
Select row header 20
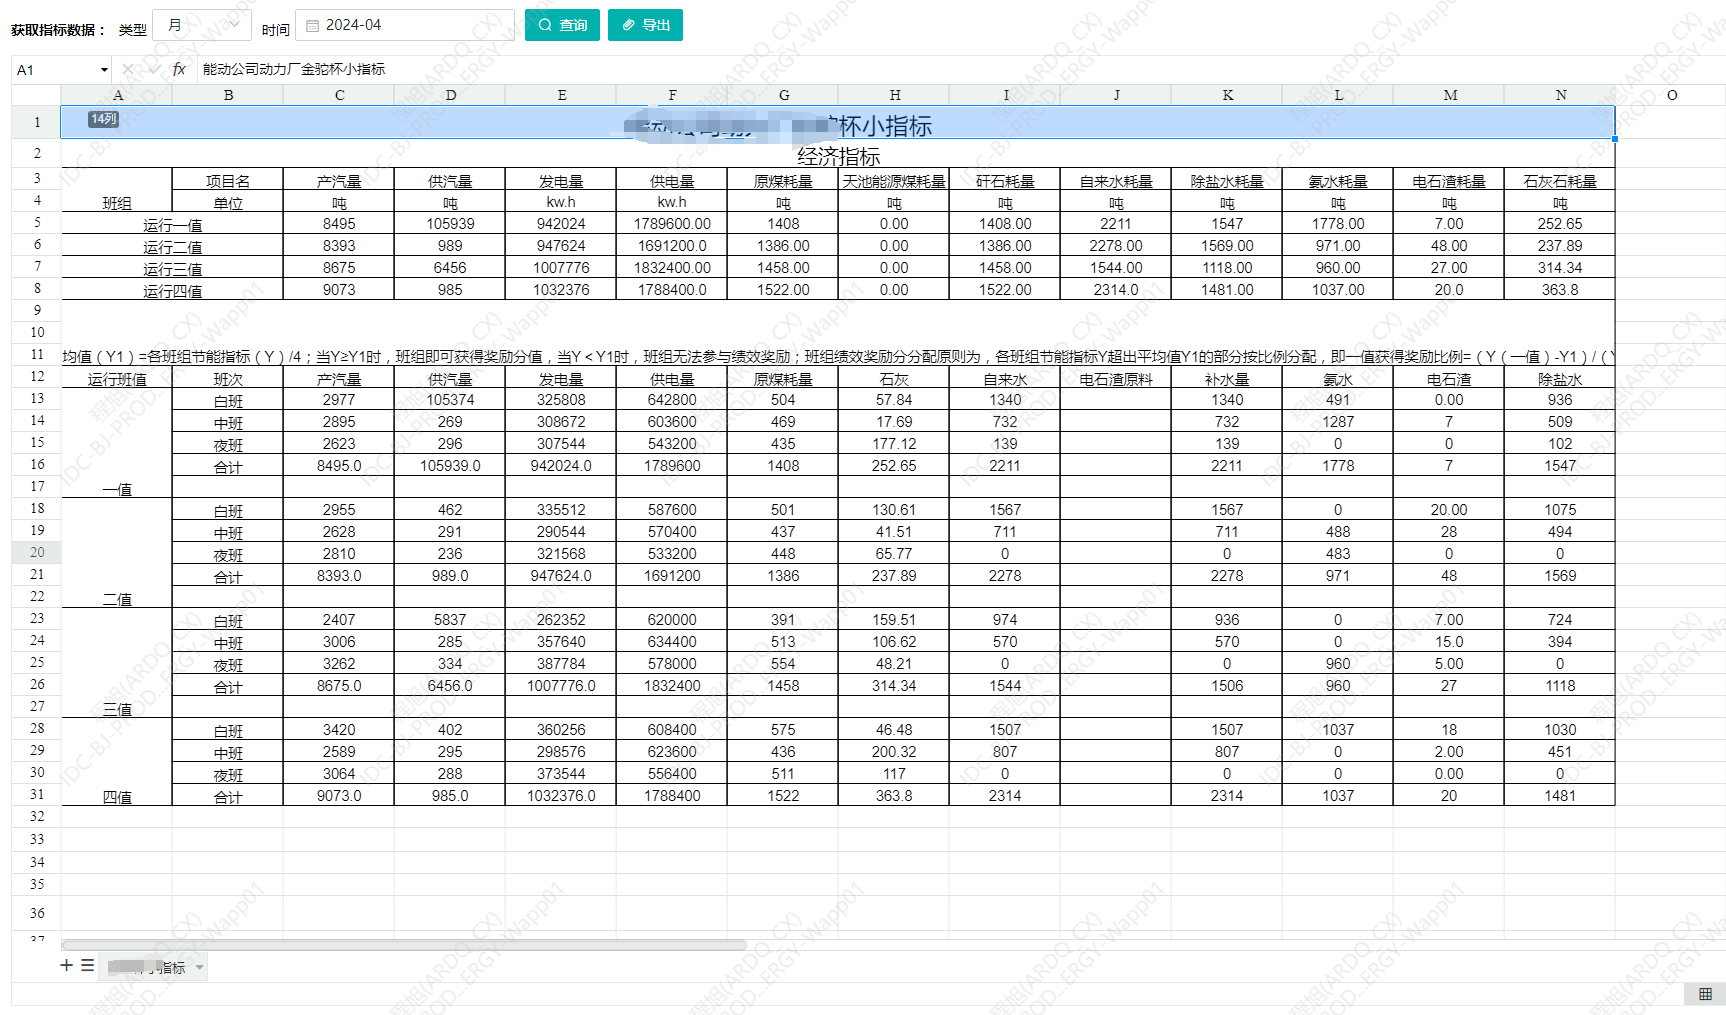(37, 552)
